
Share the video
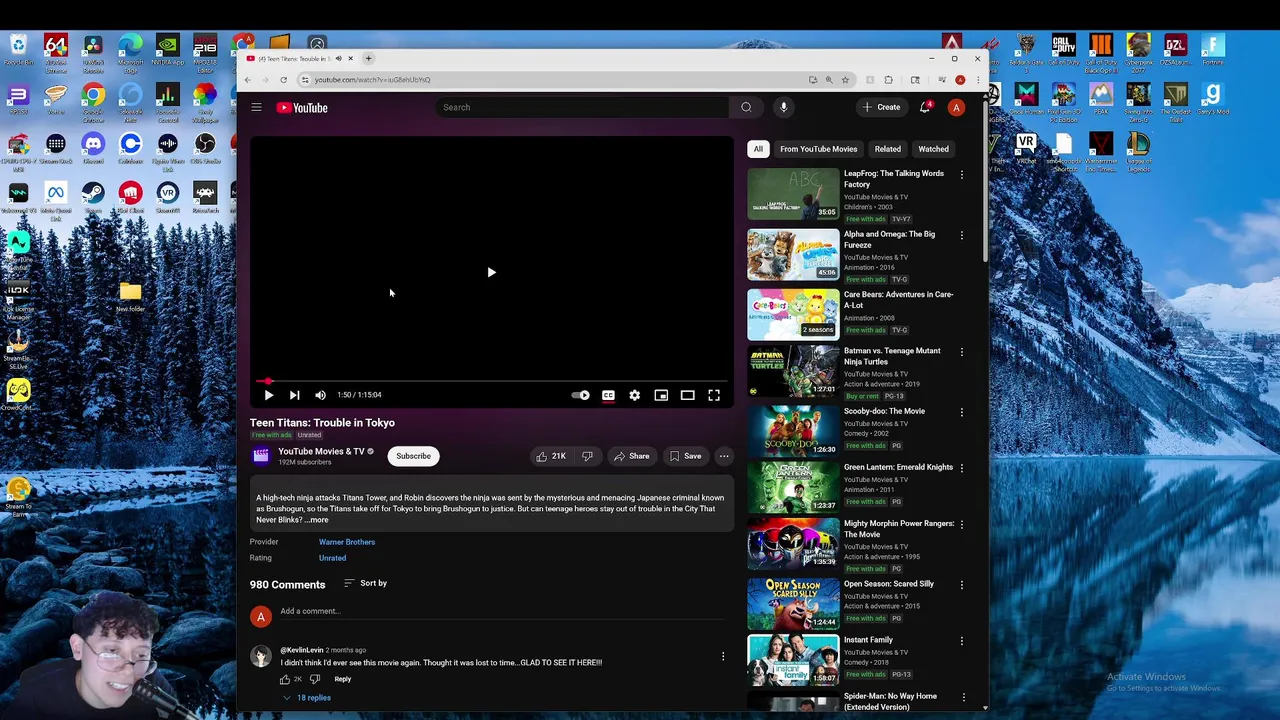[631, 456]
